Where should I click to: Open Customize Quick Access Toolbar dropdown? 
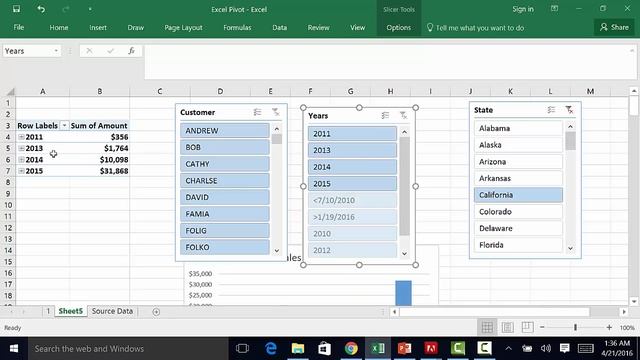(90, 9)
